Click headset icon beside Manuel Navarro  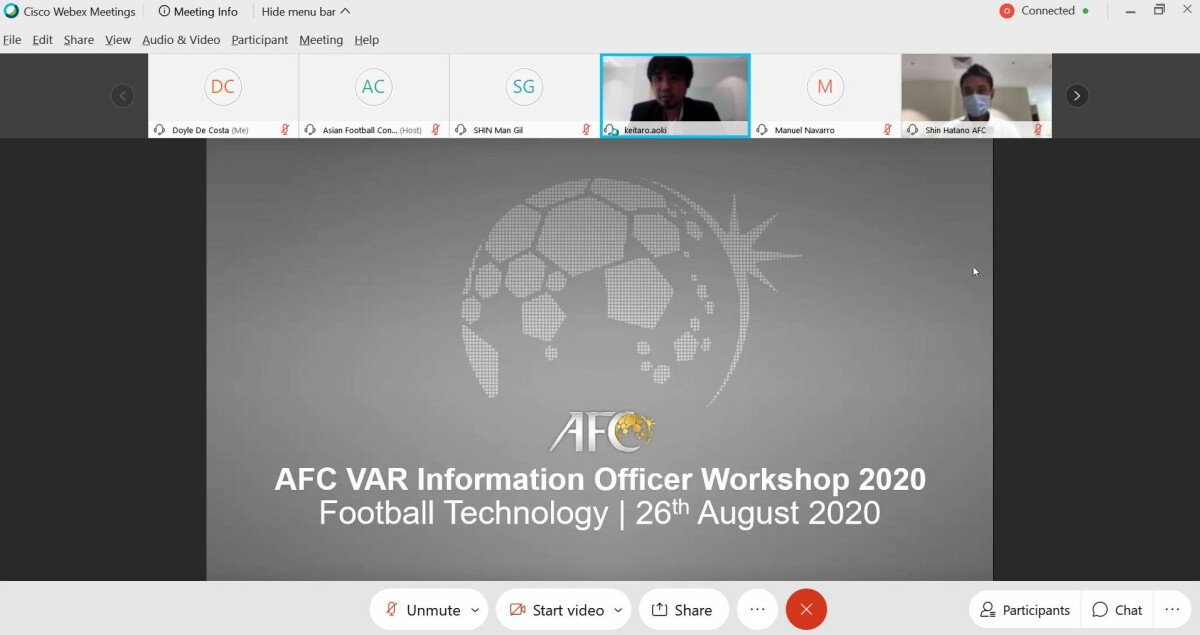(762, 130)
